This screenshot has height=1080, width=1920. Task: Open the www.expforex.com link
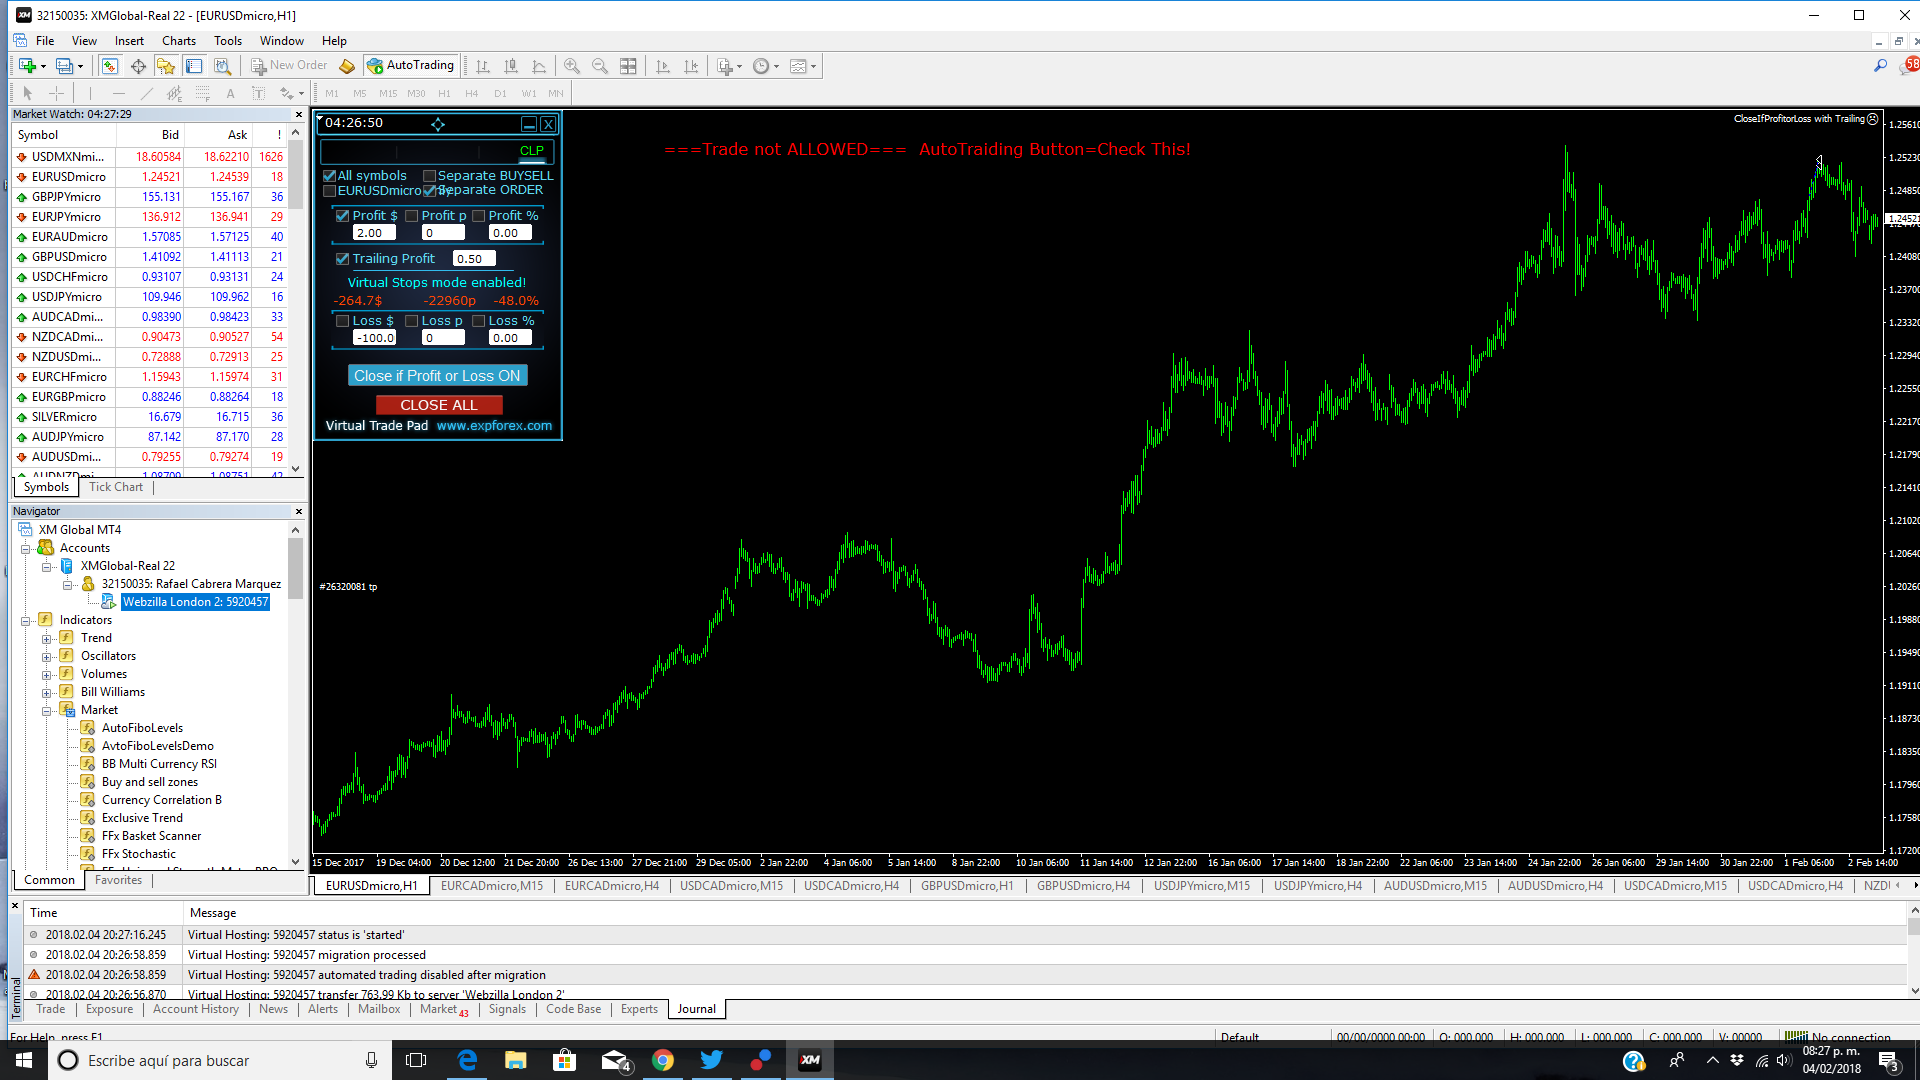click(x=494, y=426)
